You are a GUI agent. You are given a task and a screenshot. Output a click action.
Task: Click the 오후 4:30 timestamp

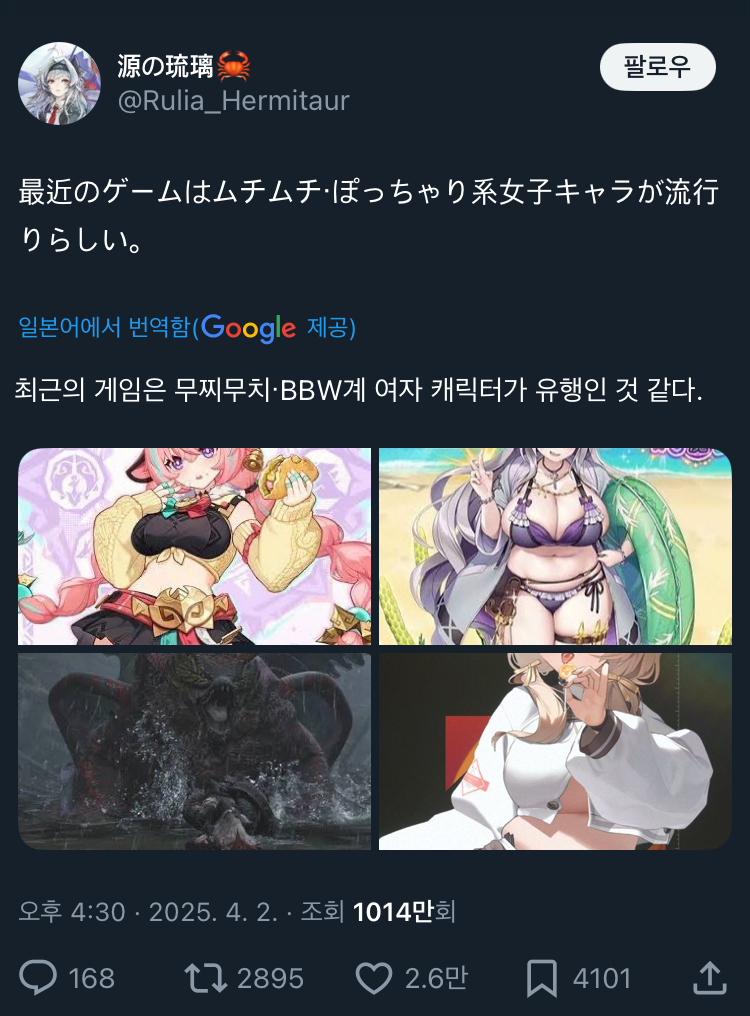(x=72, y=912)
